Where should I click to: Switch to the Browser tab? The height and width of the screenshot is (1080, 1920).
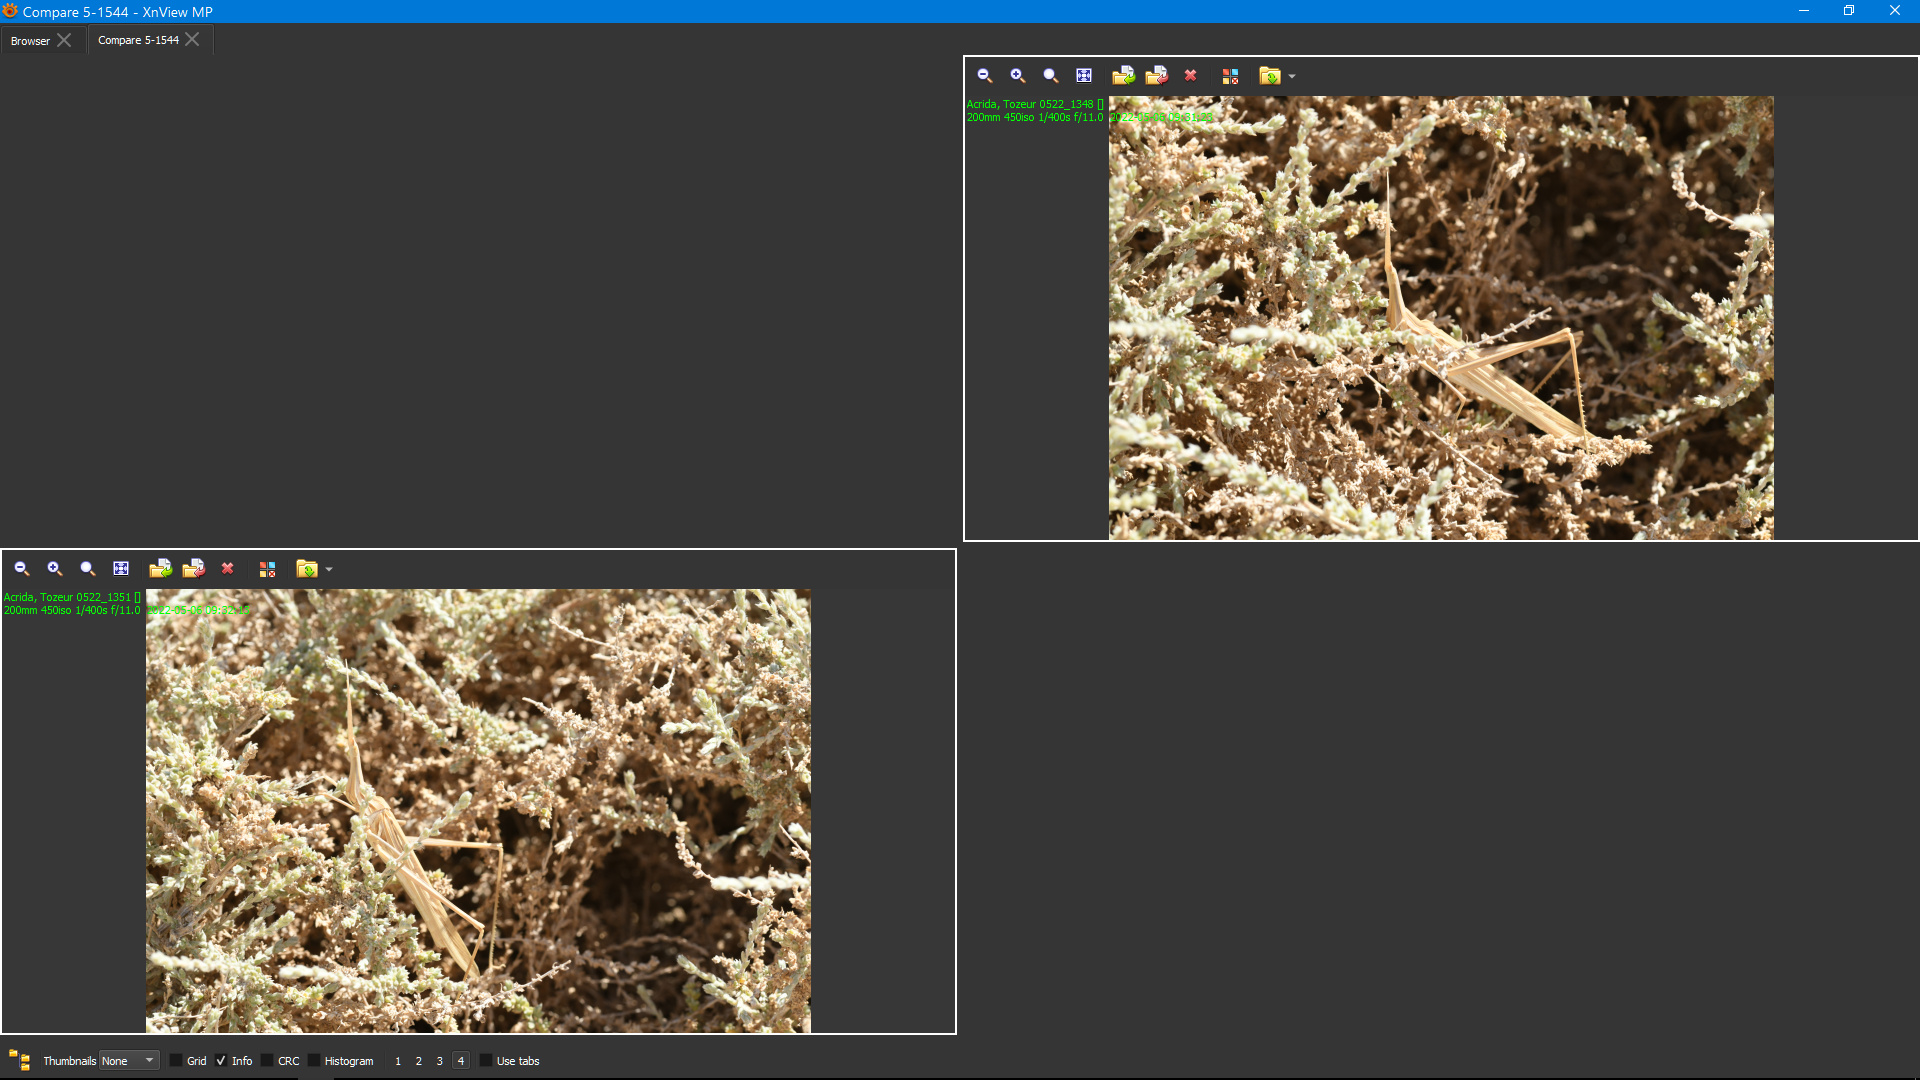[x=30, y=41]
